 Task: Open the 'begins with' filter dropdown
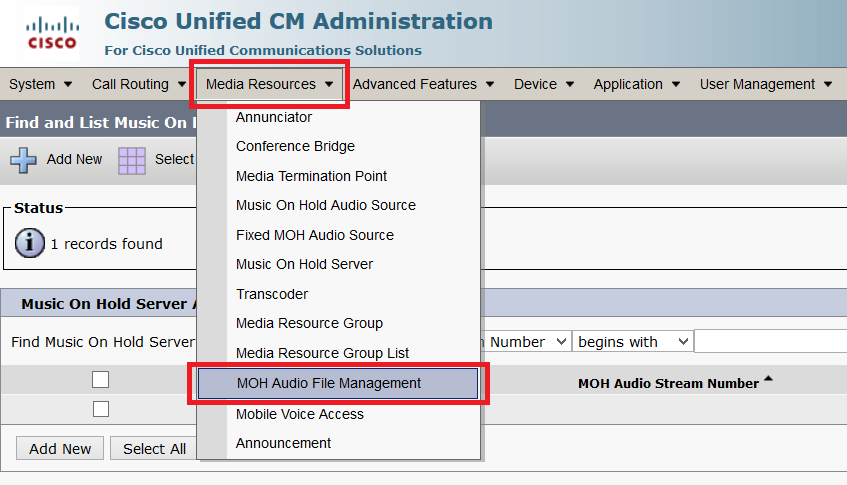pos(633,342)
